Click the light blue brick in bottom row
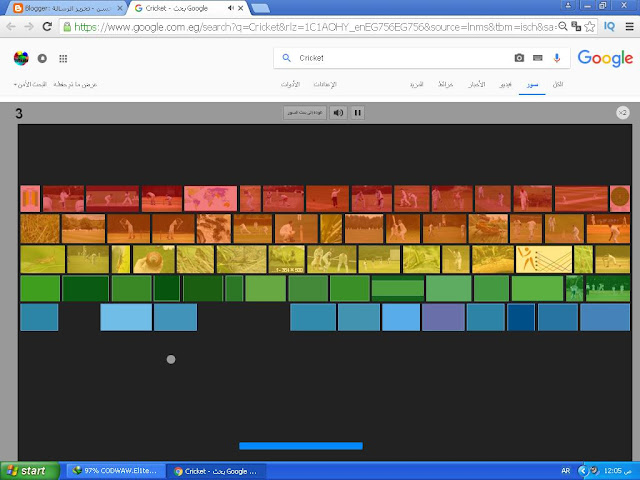The width and height of the screenshot is (640, 480). [126, 317]
